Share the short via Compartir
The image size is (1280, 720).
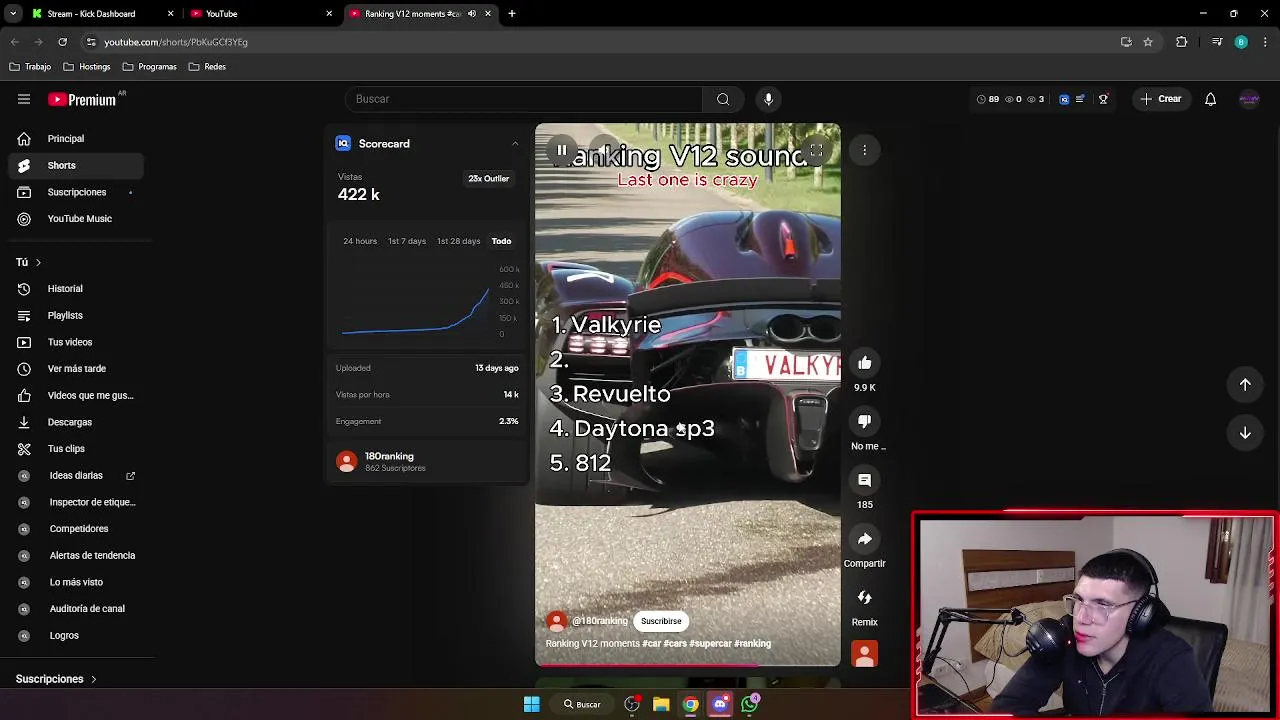(865, 539)
